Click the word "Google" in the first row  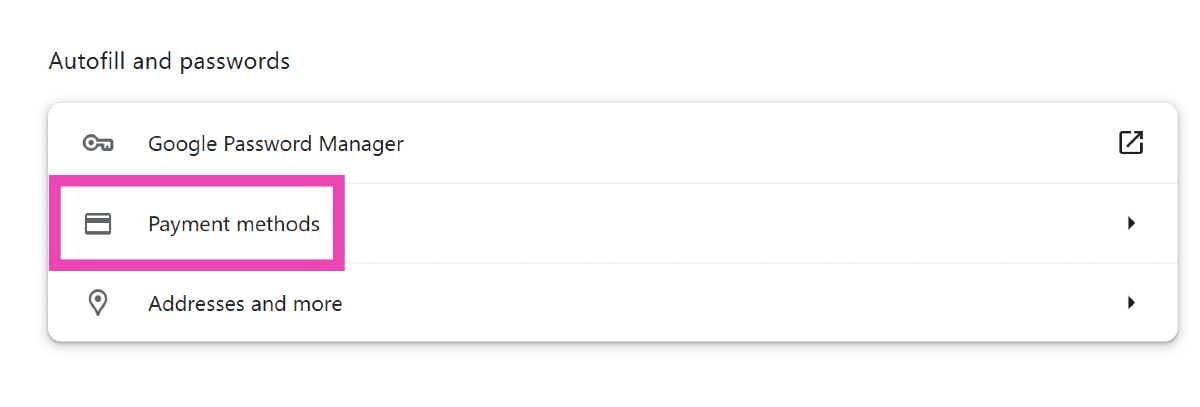click(x=181, y=143)
